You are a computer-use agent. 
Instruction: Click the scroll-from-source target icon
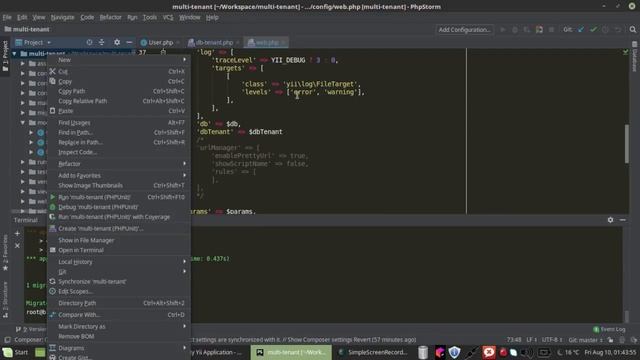89,42
